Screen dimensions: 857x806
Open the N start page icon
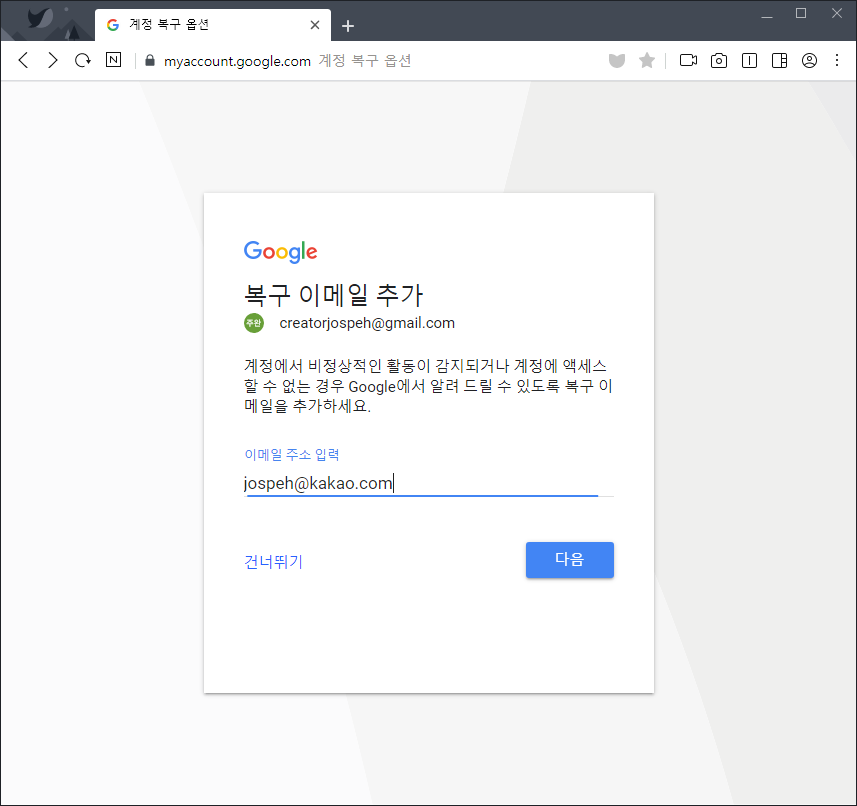tap(113, 60)
